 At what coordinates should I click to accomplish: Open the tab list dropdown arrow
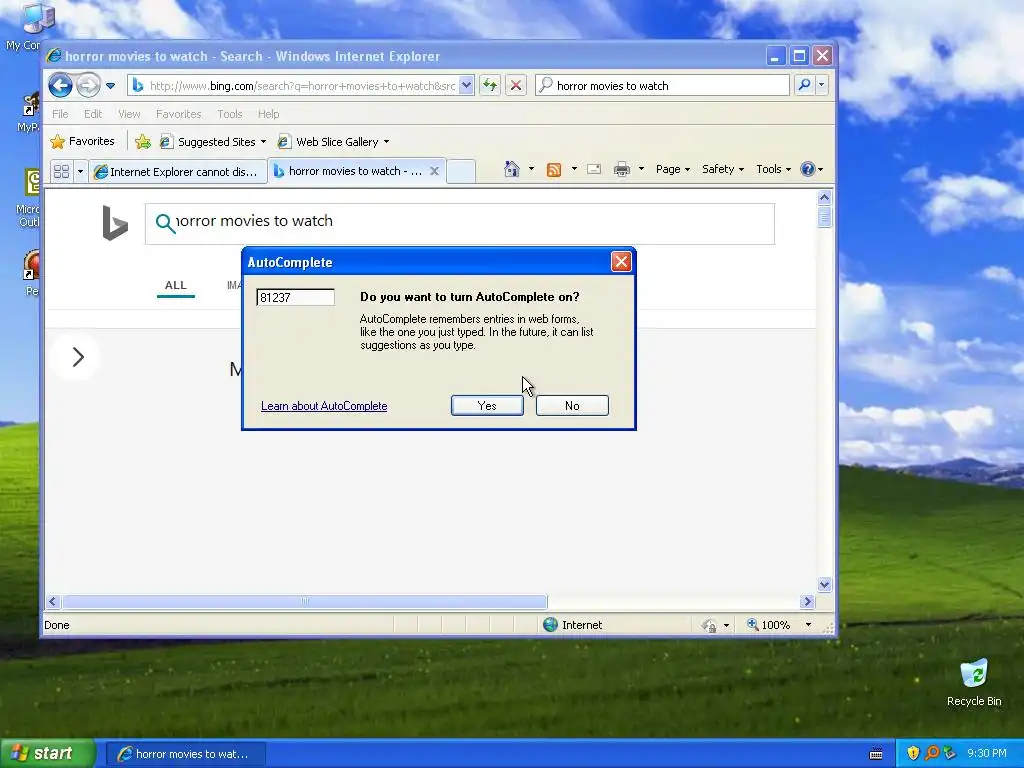pyautogui.click(x=80, y=171)
